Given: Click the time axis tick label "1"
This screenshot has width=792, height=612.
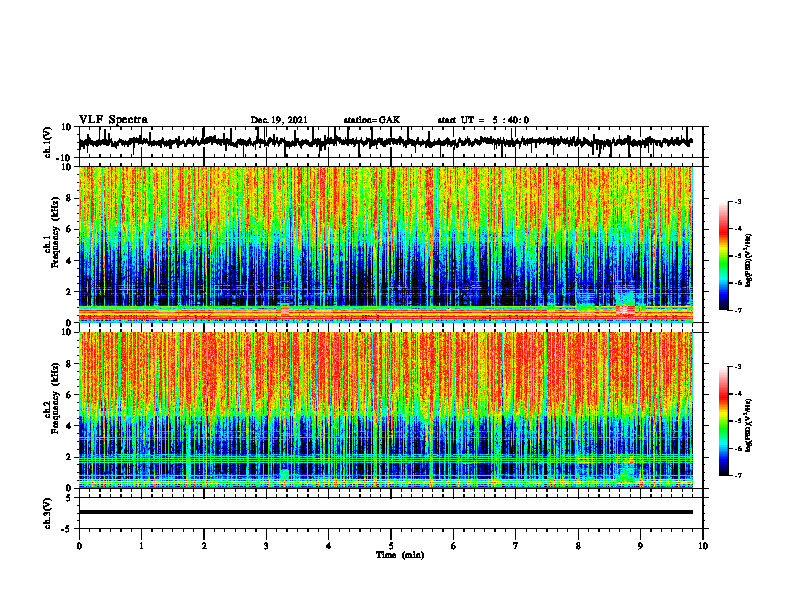Looking at the screenshot, I should [141, 546].
